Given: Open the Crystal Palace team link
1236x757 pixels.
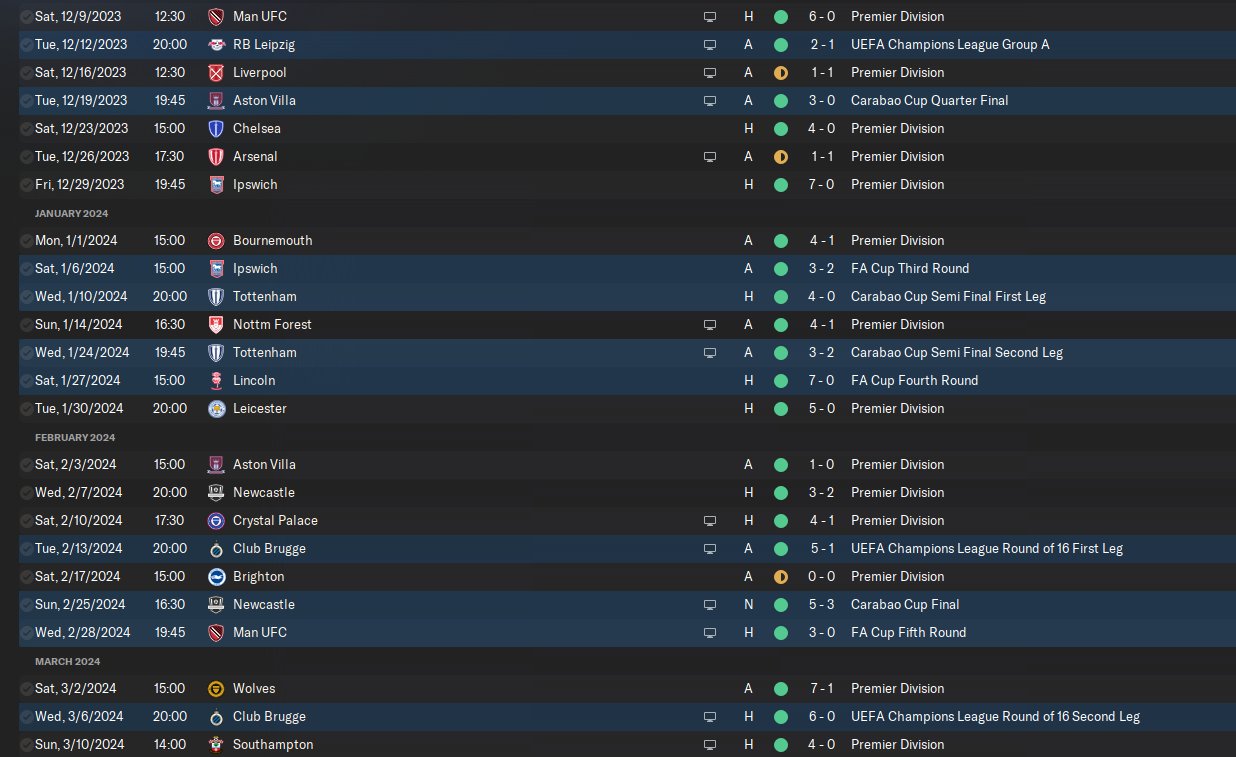Looking at the screenshot, I should 275,521.
